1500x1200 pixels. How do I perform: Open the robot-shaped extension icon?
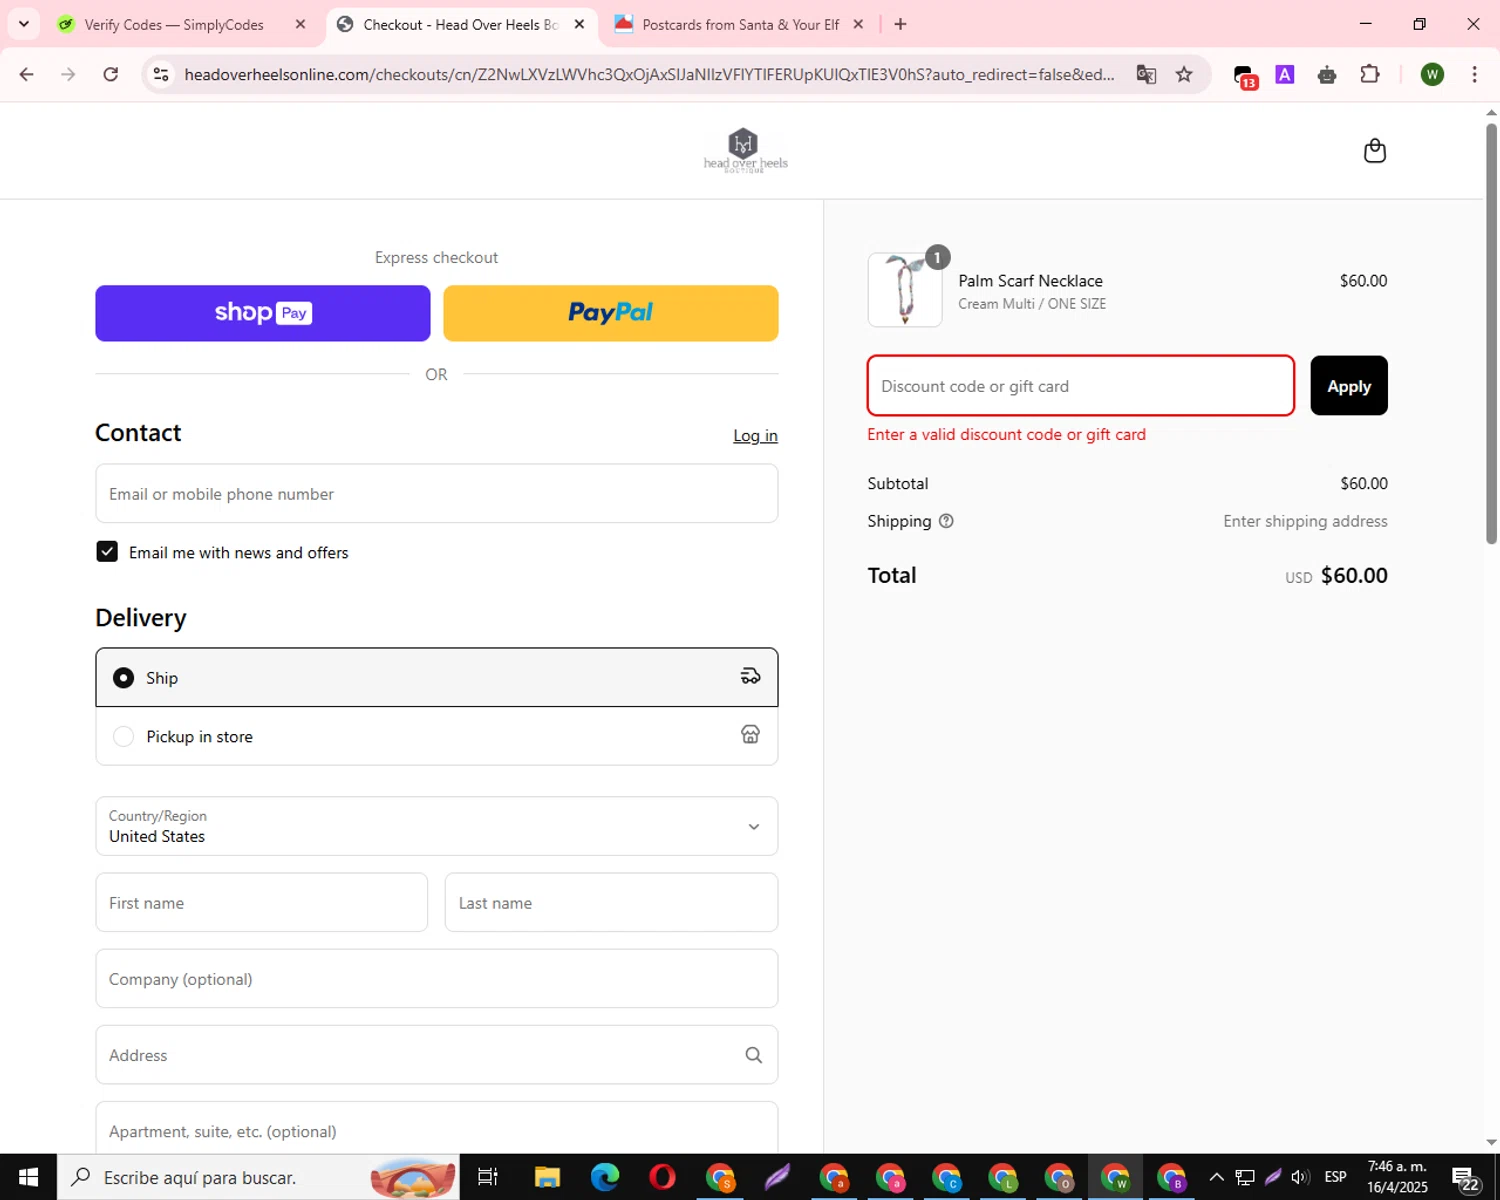(1327, 74)
